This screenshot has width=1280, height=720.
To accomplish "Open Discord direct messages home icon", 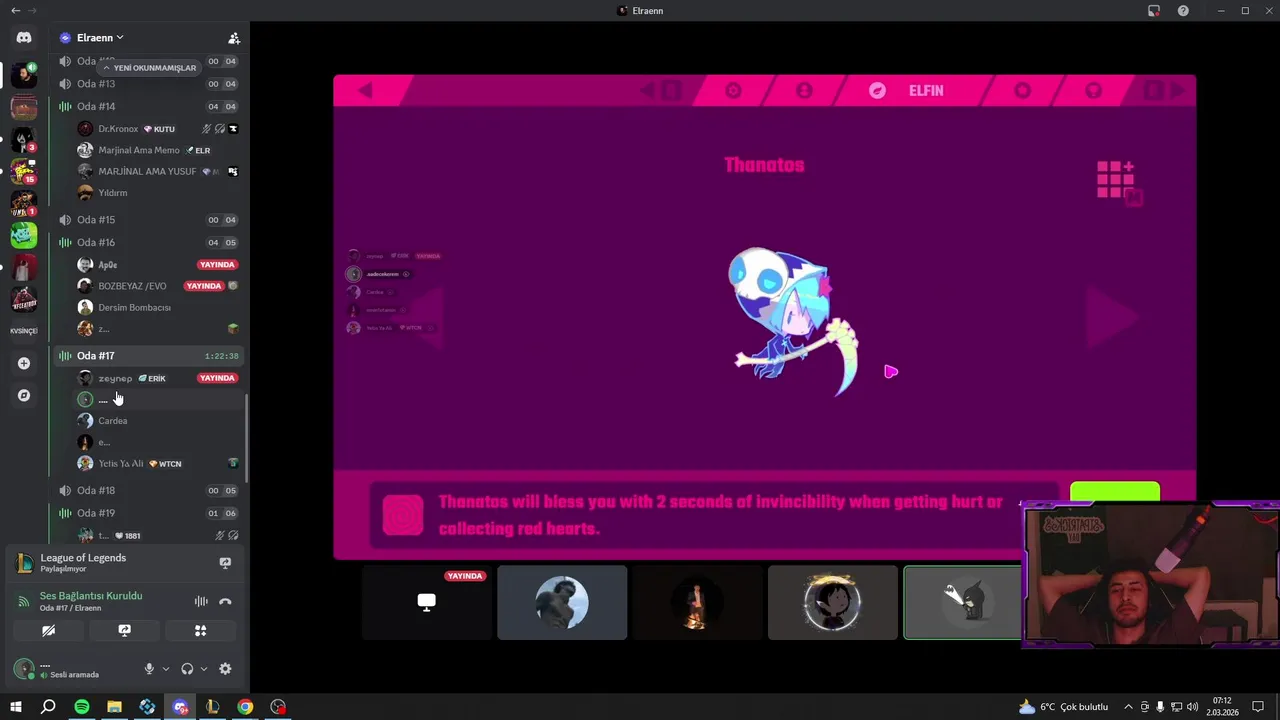I will (x=24, y=38).
